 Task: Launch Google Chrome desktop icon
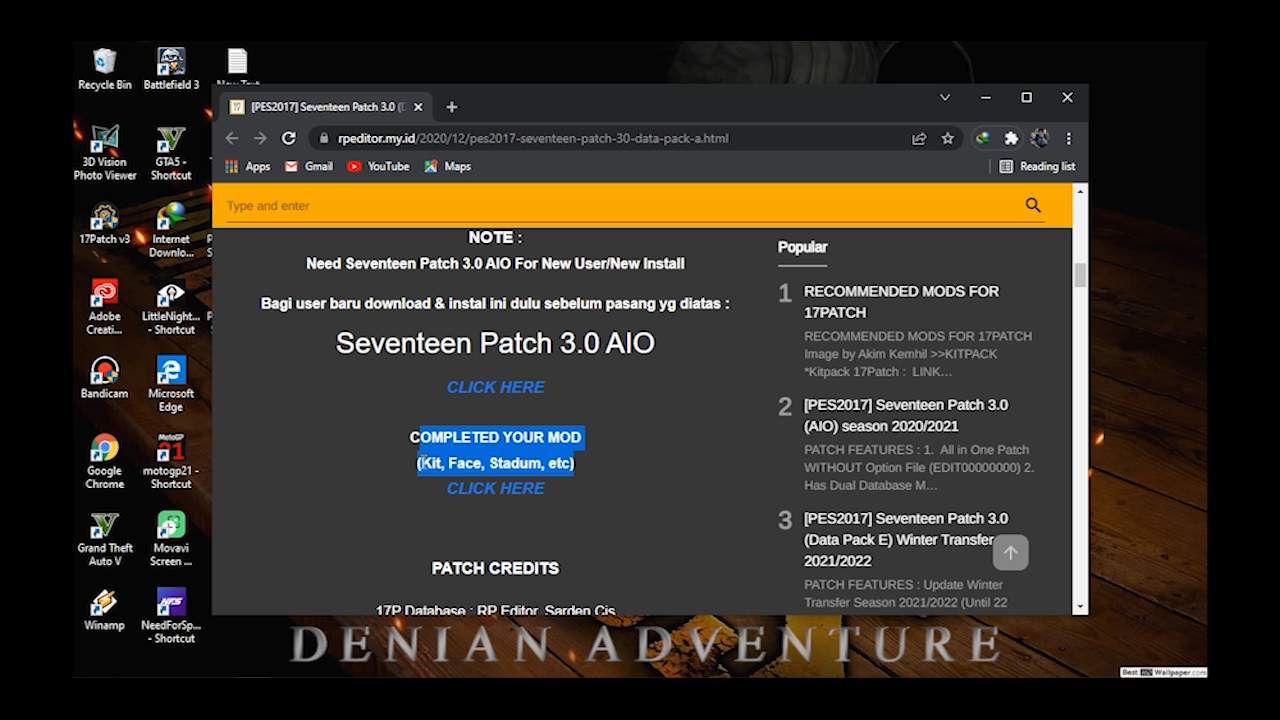click(x=104, y=461)
